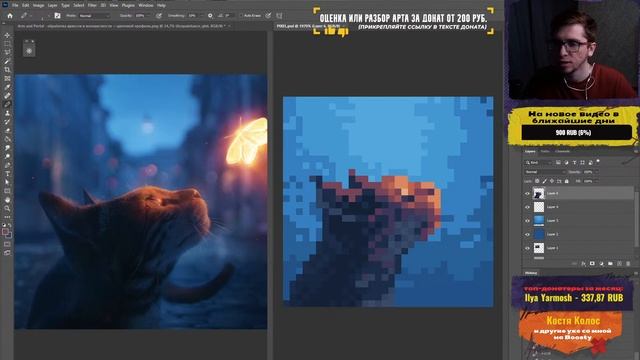Click the Home icon in options bar

click(x=10, y=16)
